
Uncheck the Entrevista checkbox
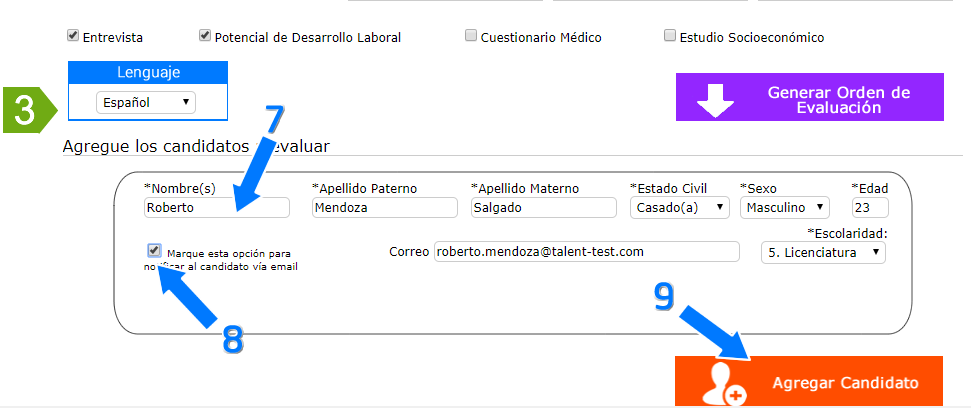73,36
